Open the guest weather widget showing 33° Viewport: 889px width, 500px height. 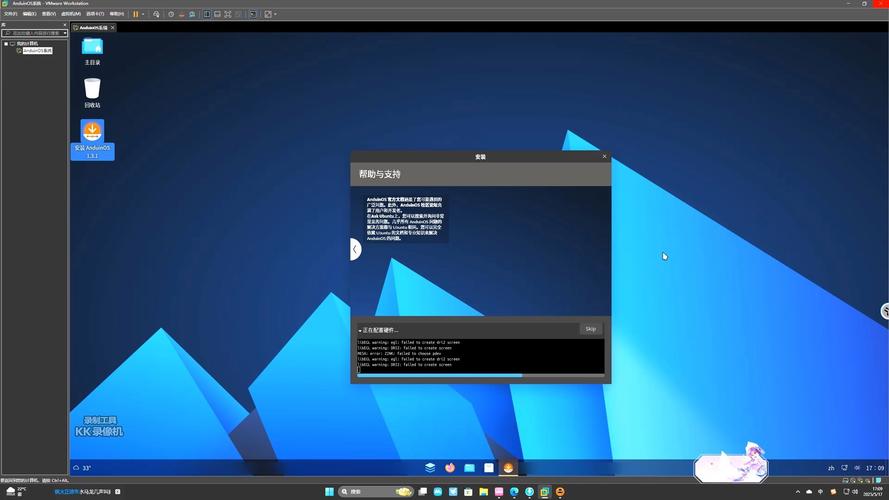point(82,468)
